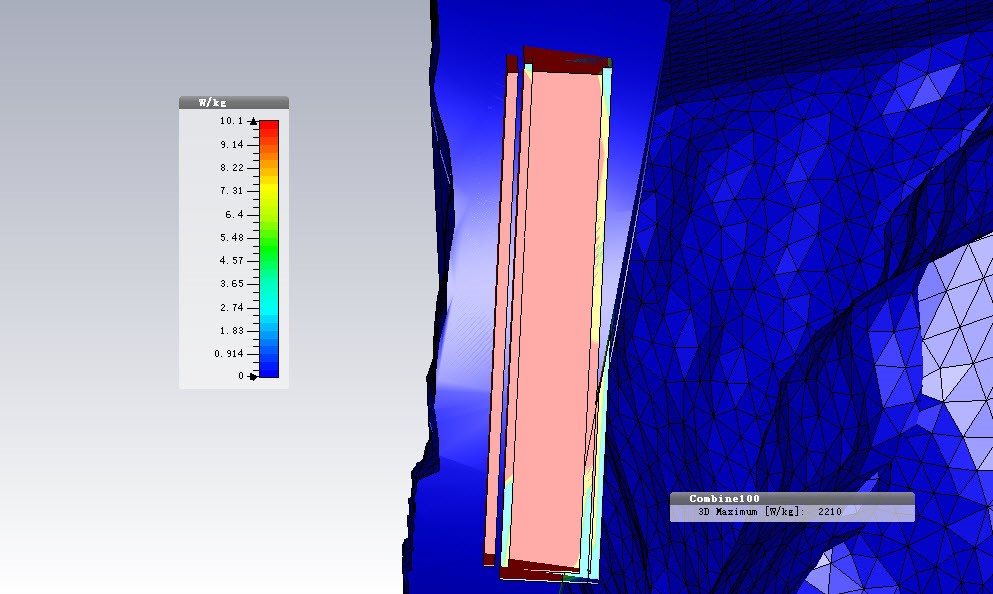Click the right-pointing arrow marker at legend value 0
This screenshot has width=993, height=594.
253,376
